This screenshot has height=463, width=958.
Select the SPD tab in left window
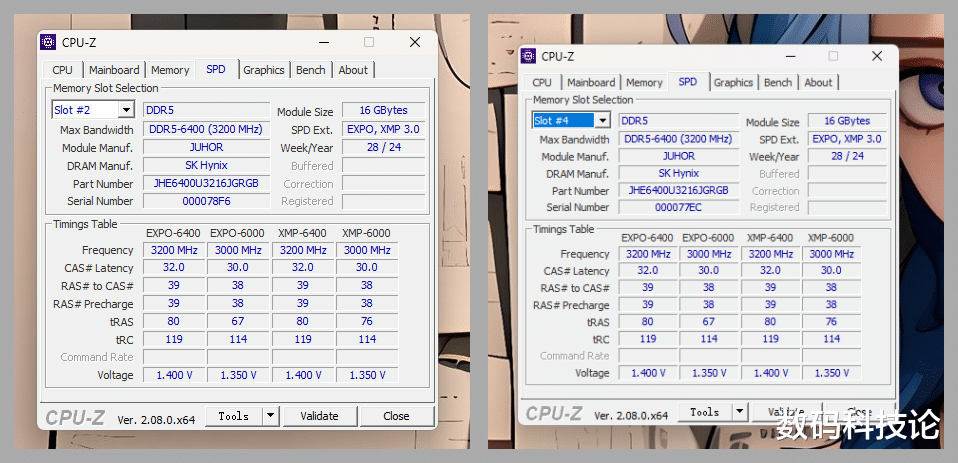coord(216,69)
